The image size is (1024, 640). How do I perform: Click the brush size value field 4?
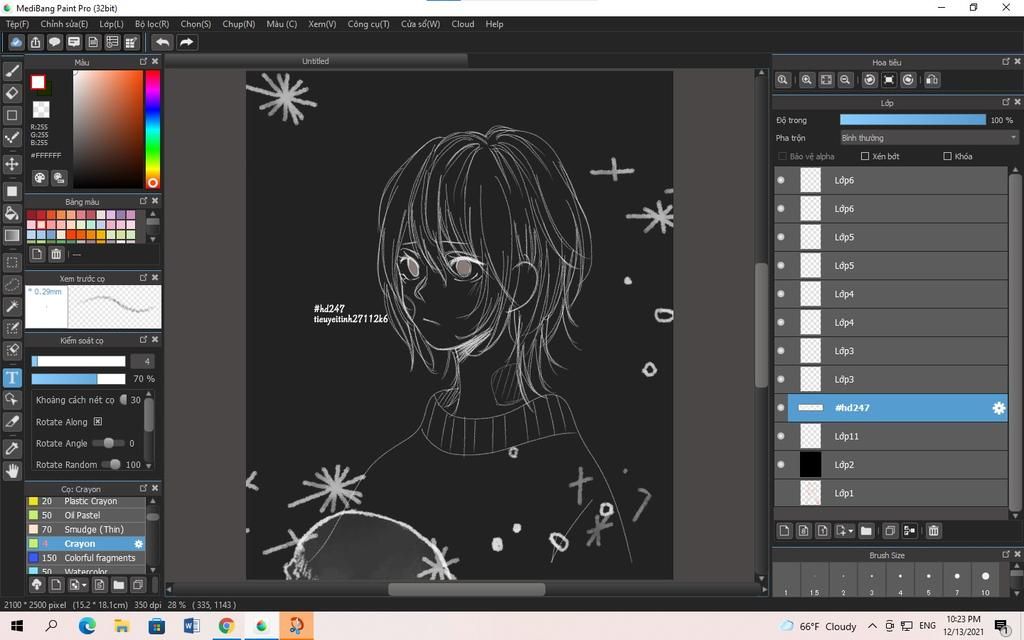coord(142,361)
